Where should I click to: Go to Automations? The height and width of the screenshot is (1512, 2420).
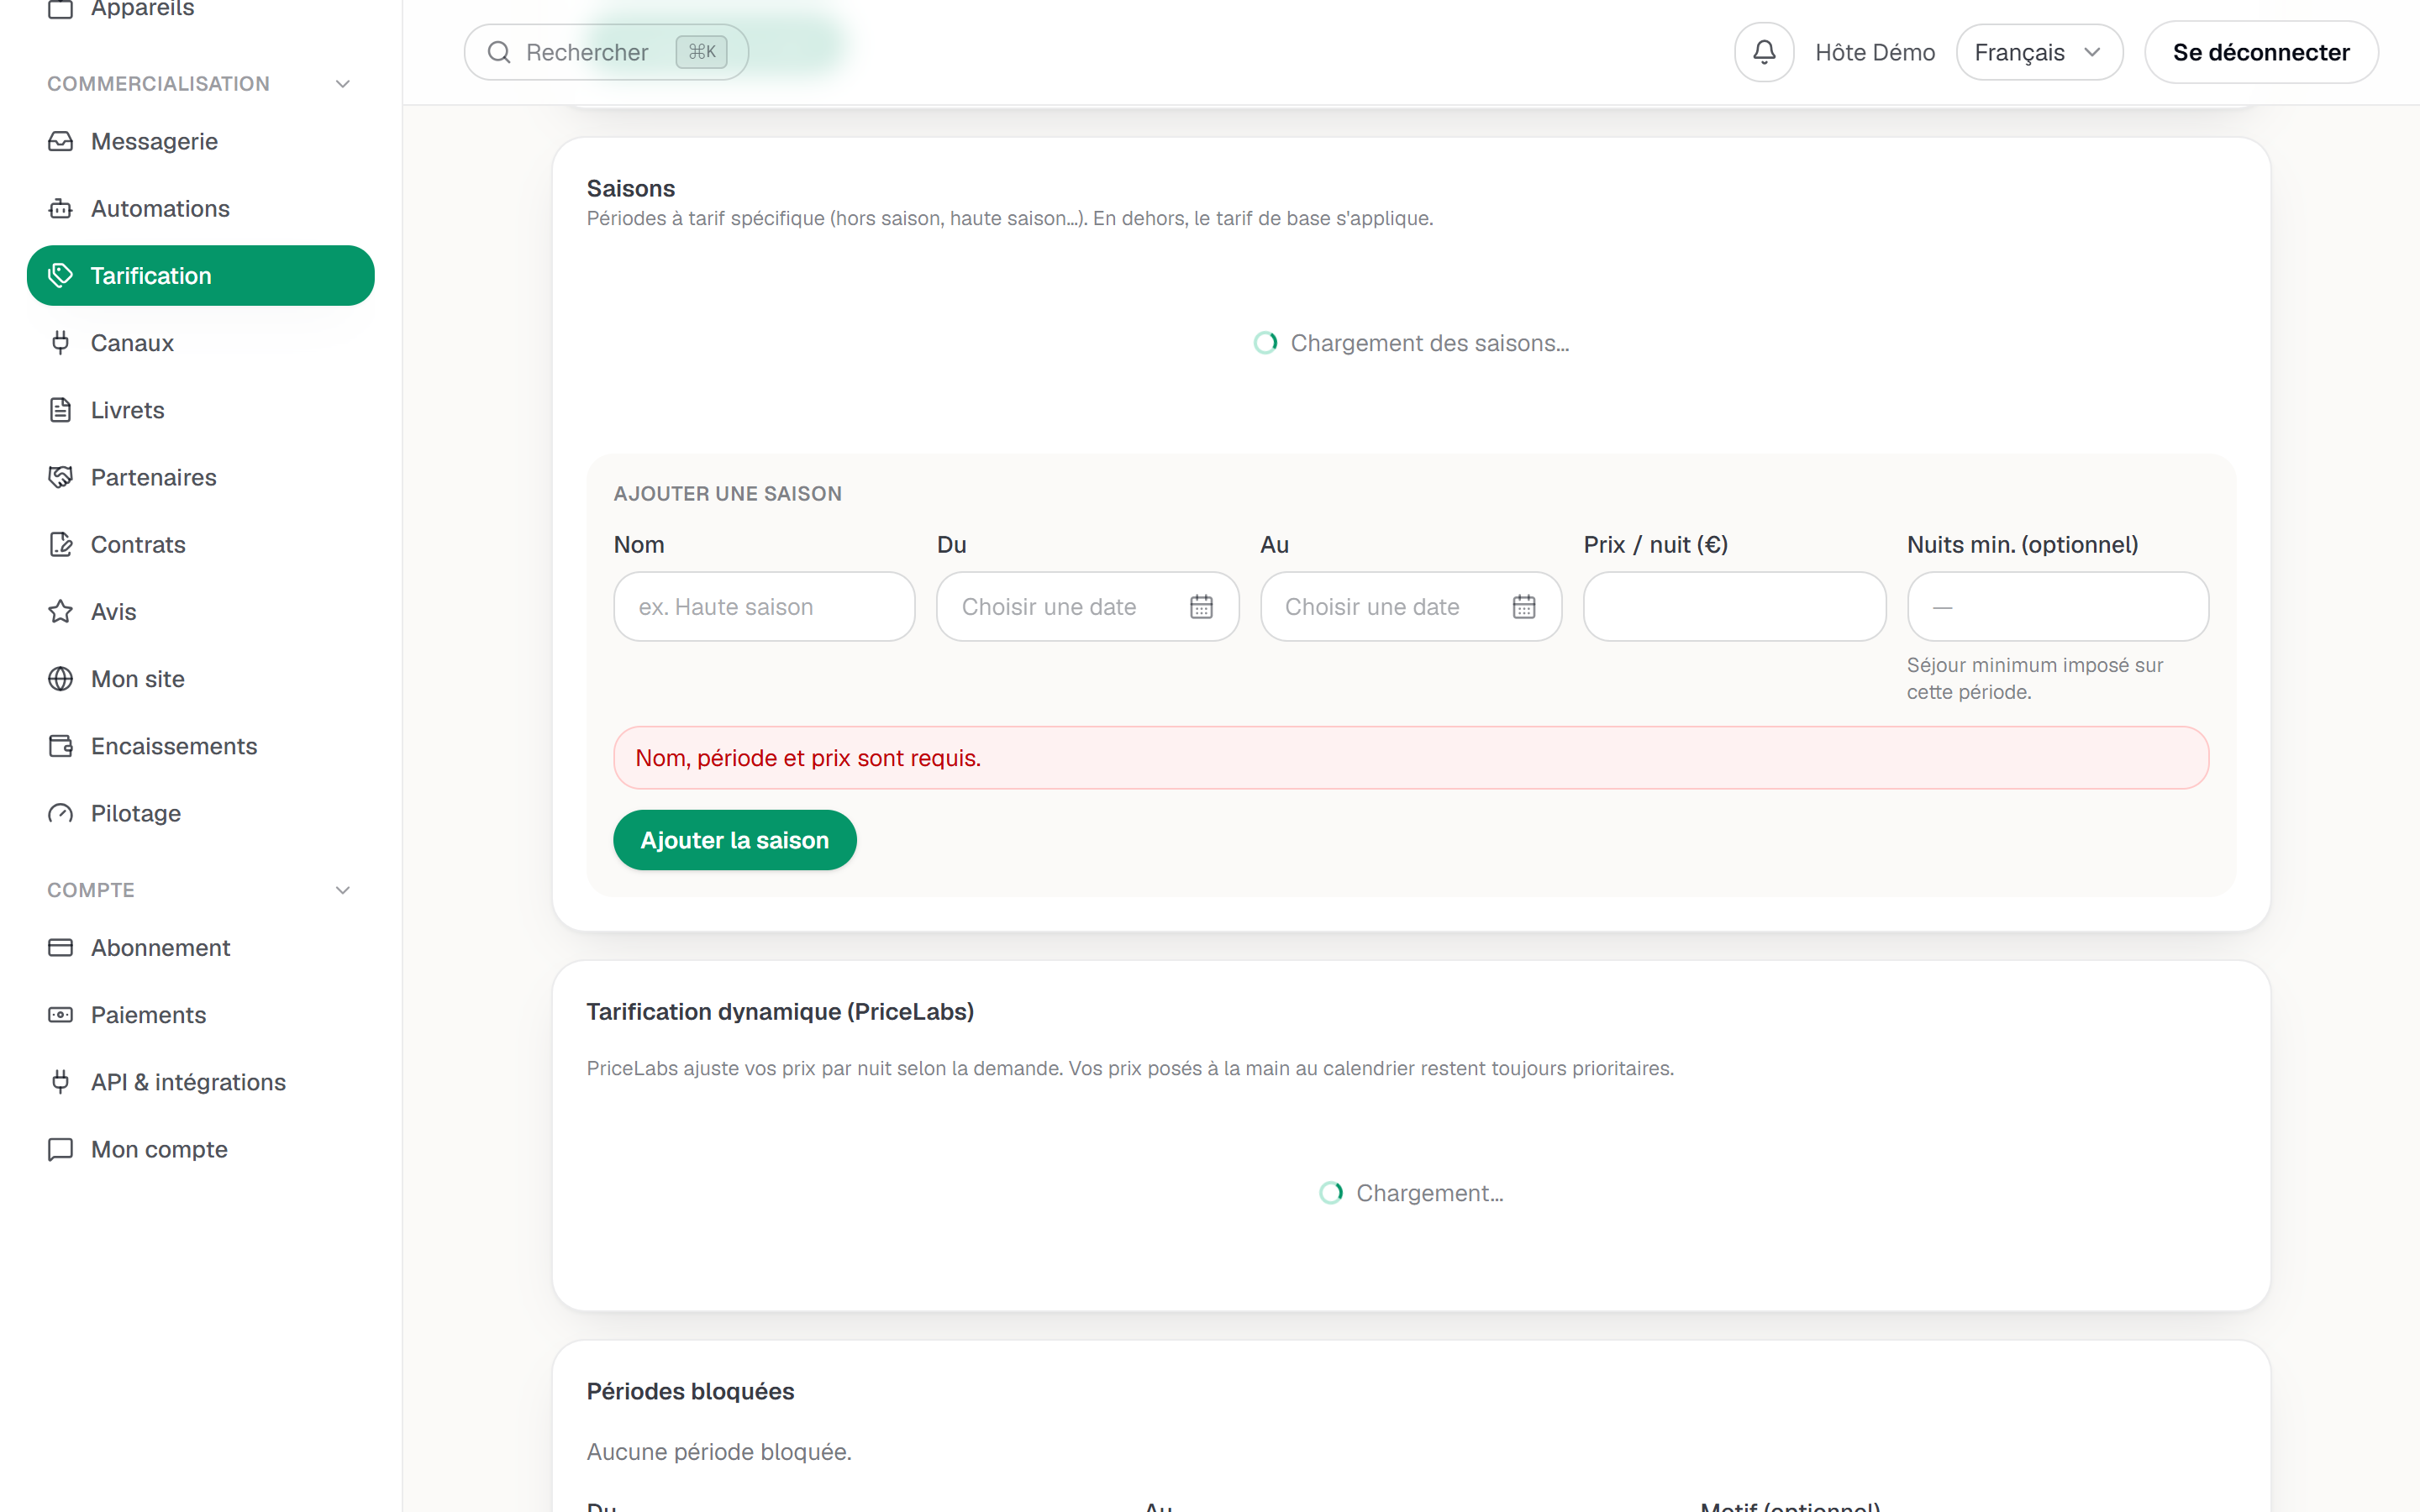[201, 208]
